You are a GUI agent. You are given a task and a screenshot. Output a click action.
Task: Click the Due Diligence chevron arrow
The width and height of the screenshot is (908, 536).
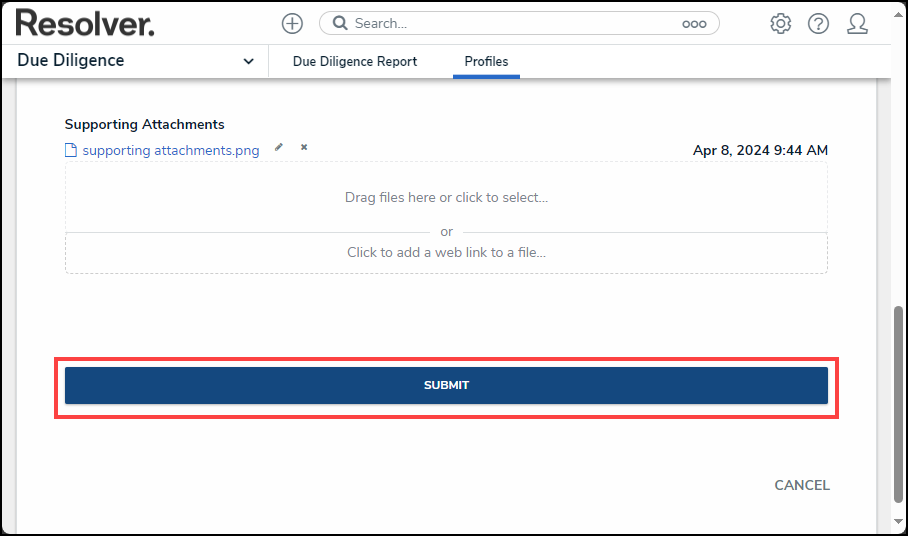click(248, 61)
